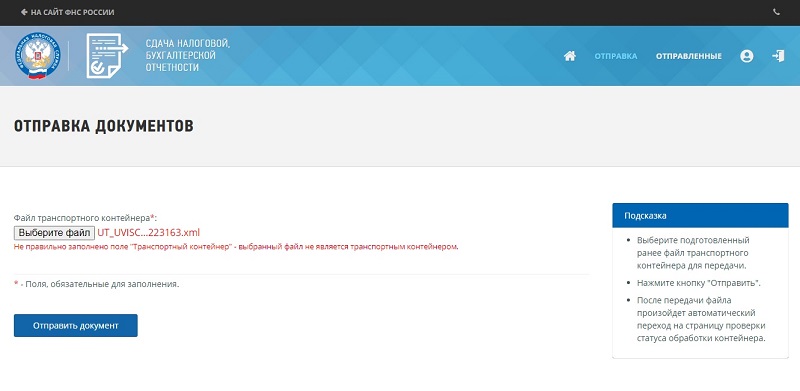800x391 pixels.
Task: Click hint about автоматический переход на страницу проверки
Action: pyautogui.click(x=702, y=319)
